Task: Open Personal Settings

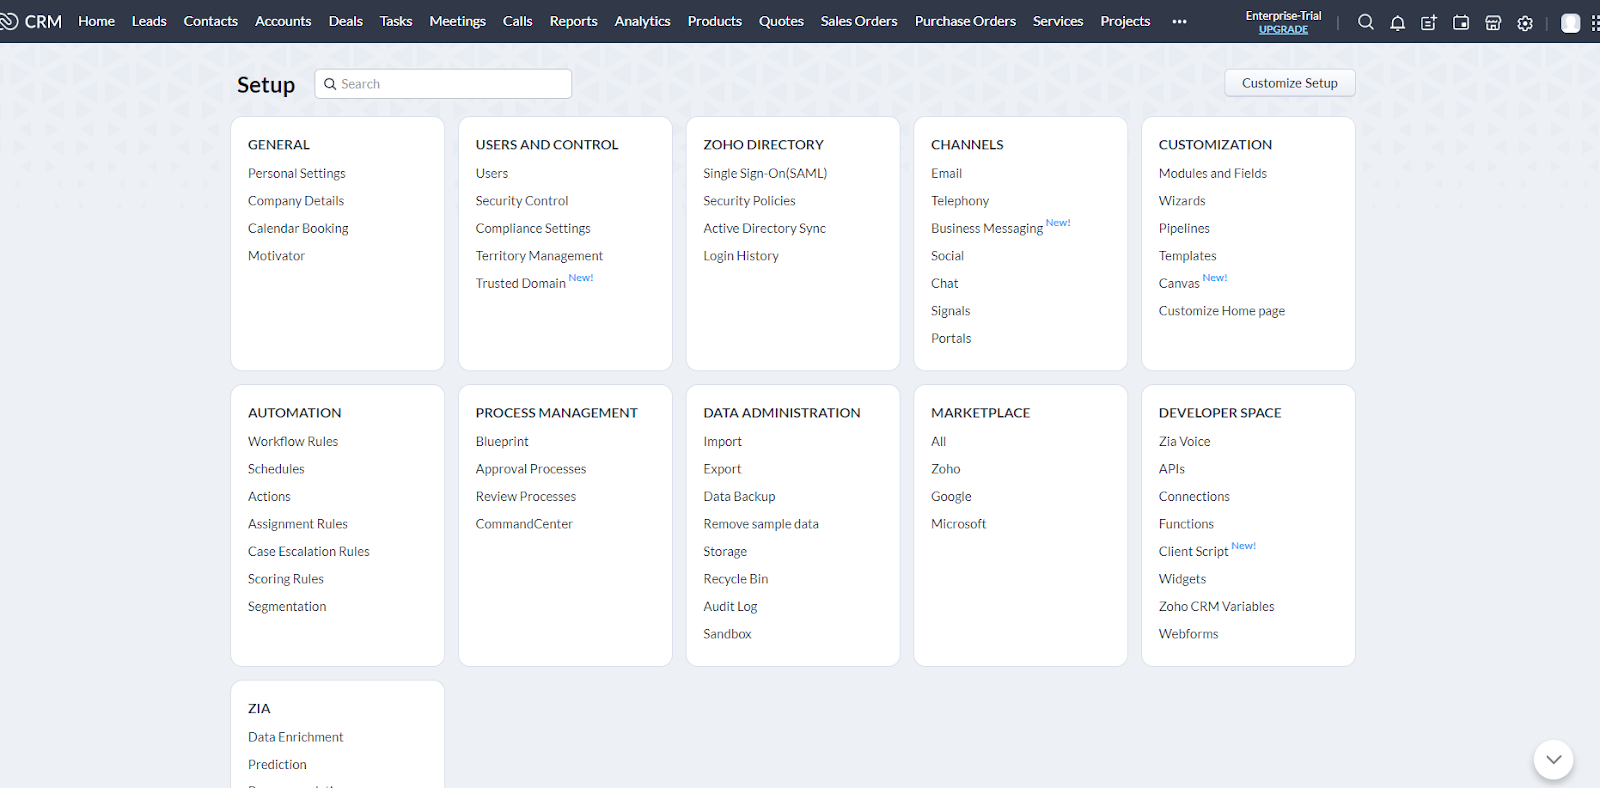Action: tap(297, 173)
